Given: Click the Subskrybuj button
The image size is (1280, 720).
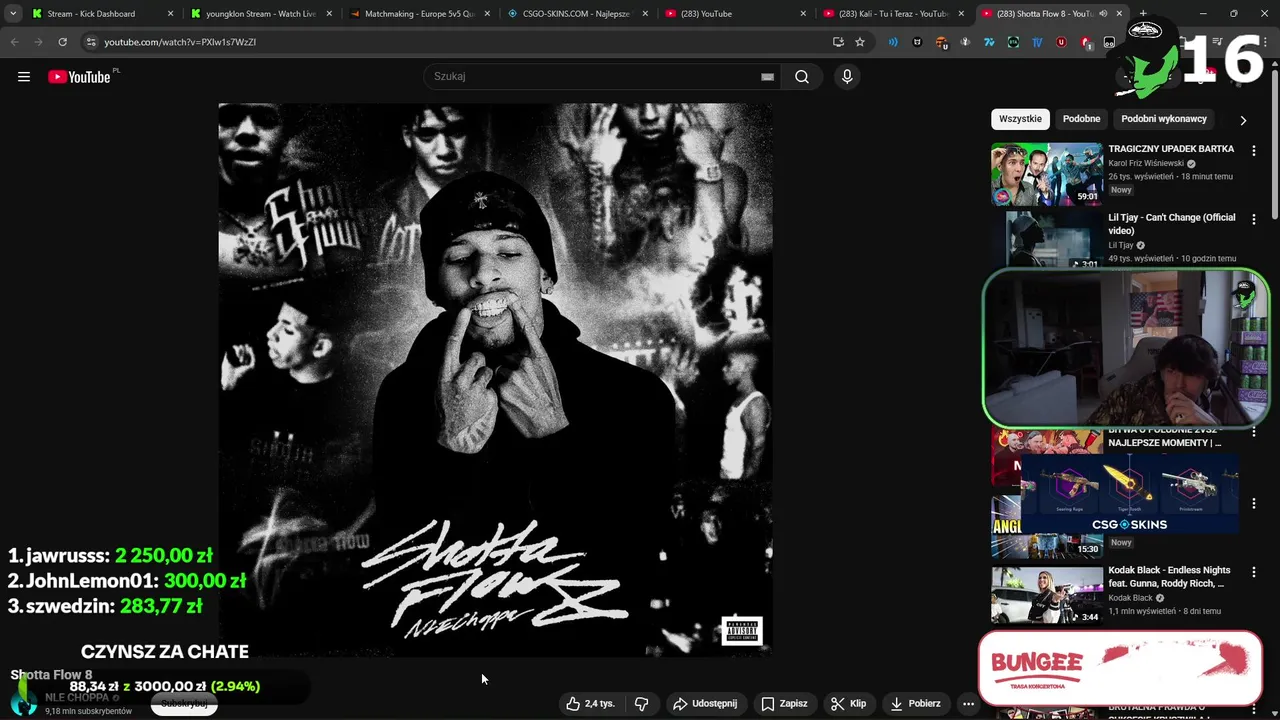Looking at the screenshot, I should pyautogui.click(x=184, y=704).
